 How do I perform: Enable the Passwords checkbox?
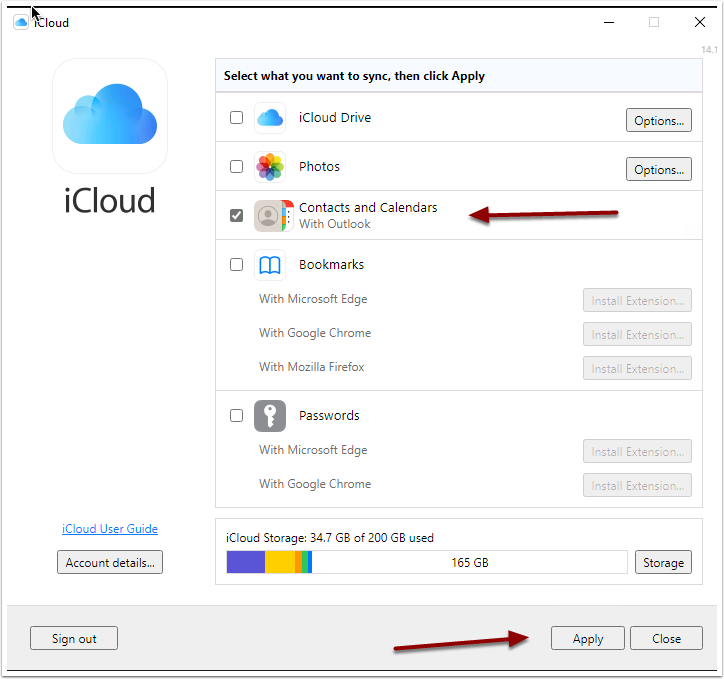(236, 416)
